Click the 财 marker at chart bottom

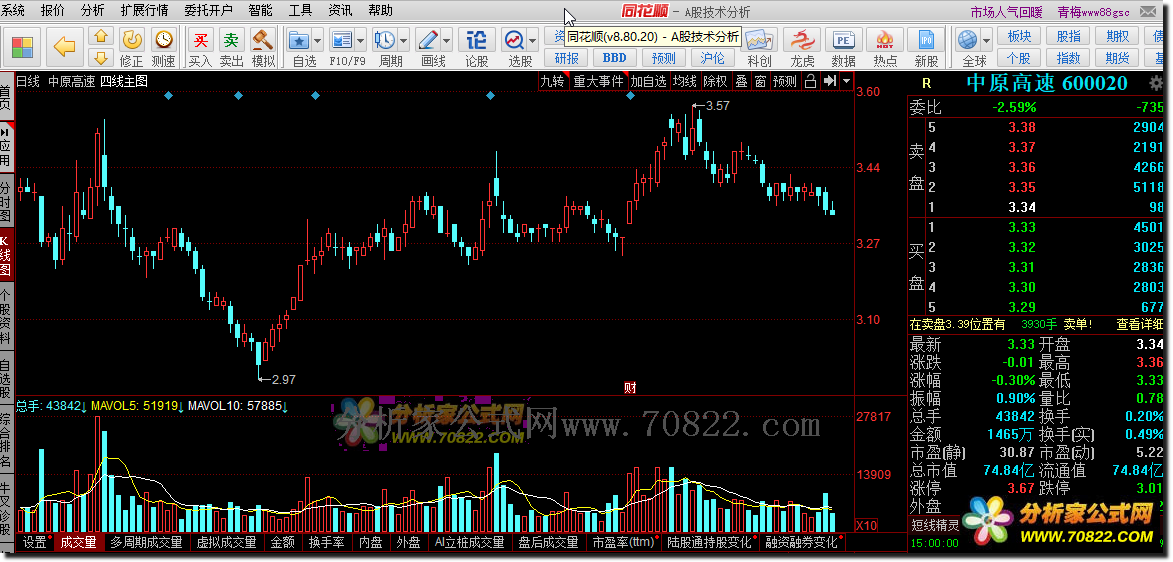point(630,387)
